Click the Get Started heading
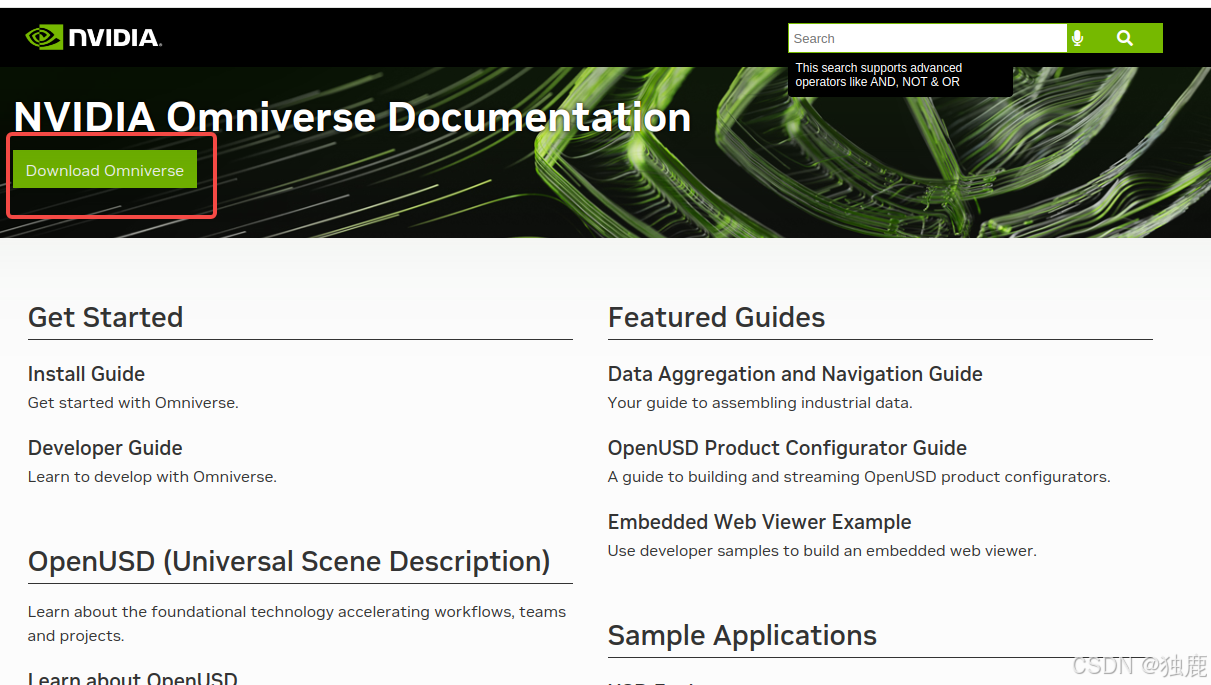The width and height of the screenshot is (1211, 685). pos(105,317)
